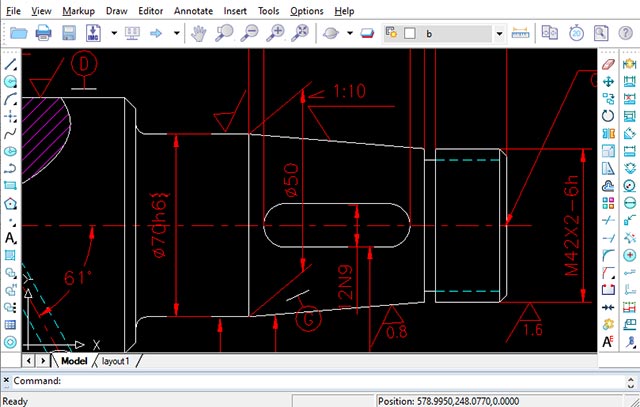Click the export to IMG icon
The width and height of the screenshot is (640, 407).
click(x=93, y=33)
